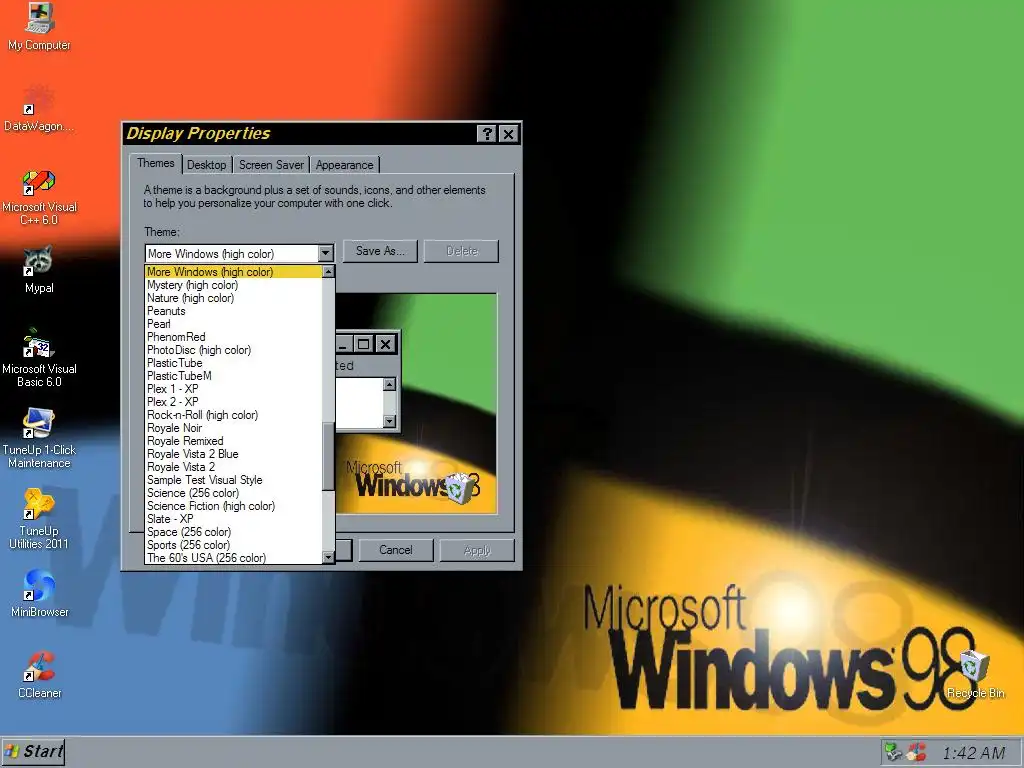Choose Rock-n-Roll (high color) theme
This screenshot has height=768, width=1024.
click(x=234, y=415)
